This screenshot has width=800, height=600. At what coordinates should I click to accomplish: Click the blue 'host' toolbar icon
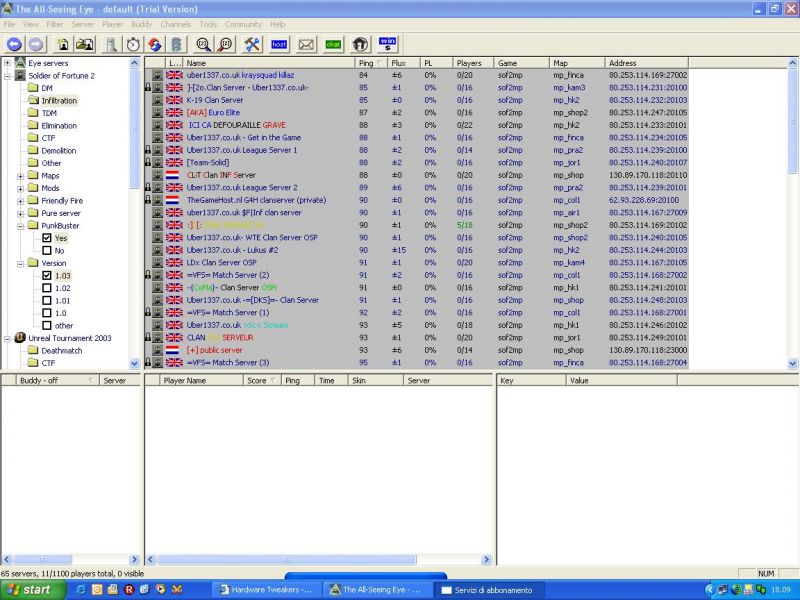click(x=279, y=44)
